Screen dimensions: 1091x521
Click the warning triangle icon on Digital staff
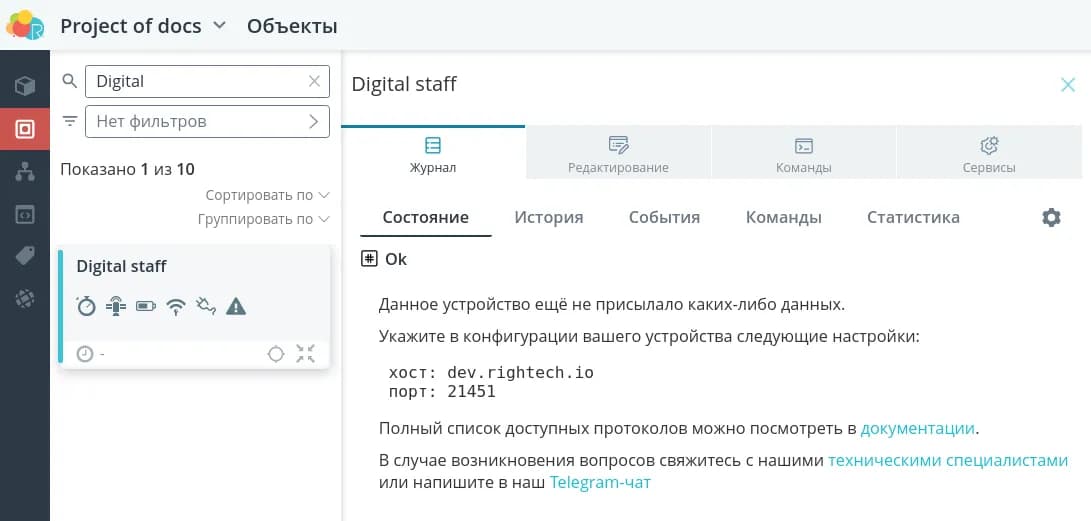(236, 307)
